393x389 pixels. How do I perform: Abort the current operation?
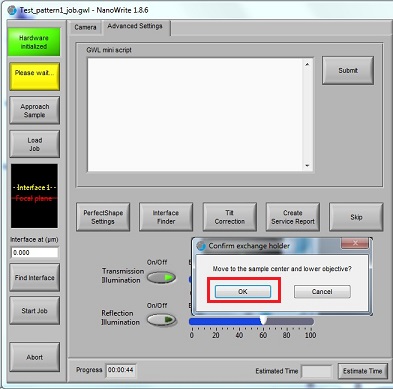coord(35,357)
